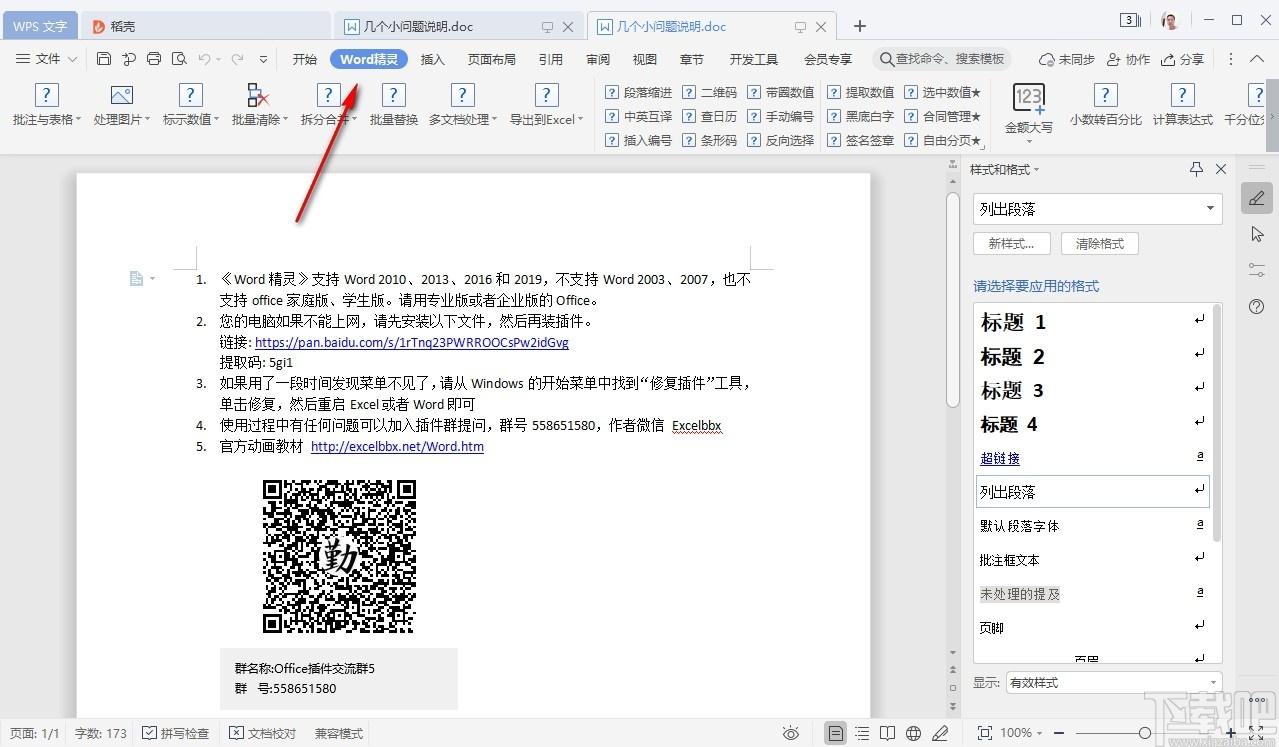
Task: Open the 插入 ribbon tab
Action: (x=433, y=59)
